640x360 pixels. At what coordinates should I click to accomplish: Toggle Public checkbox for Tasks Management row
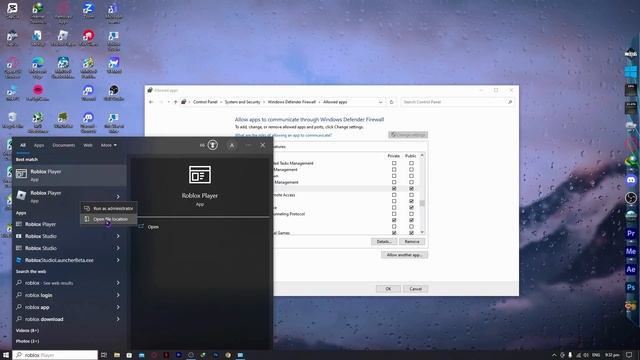pyautogui.click(x=411, y=163)
